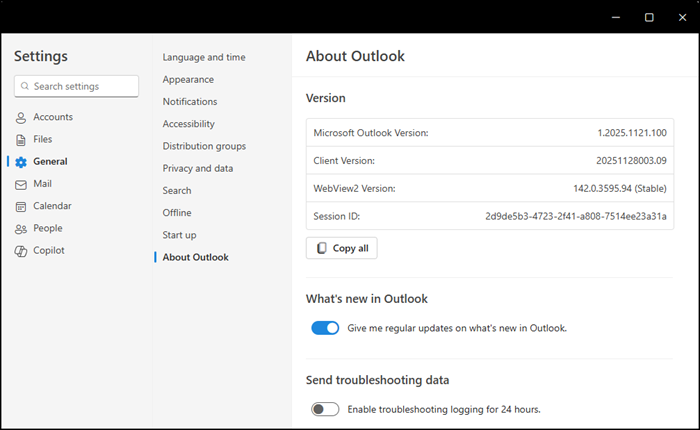Close the Settings window

click(682, 17)
